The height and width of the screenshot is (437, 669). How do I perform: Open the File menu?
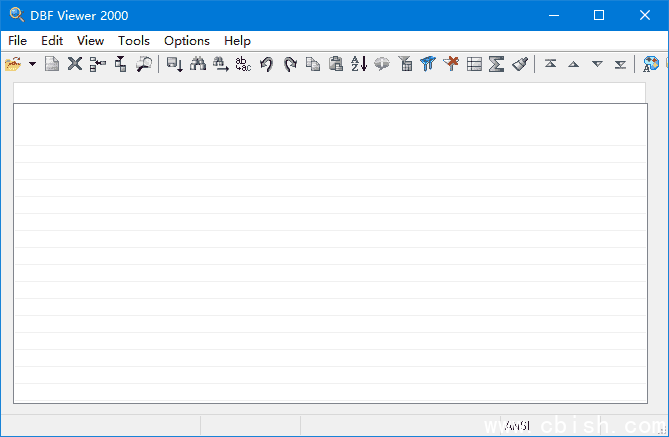pos(17,41)
